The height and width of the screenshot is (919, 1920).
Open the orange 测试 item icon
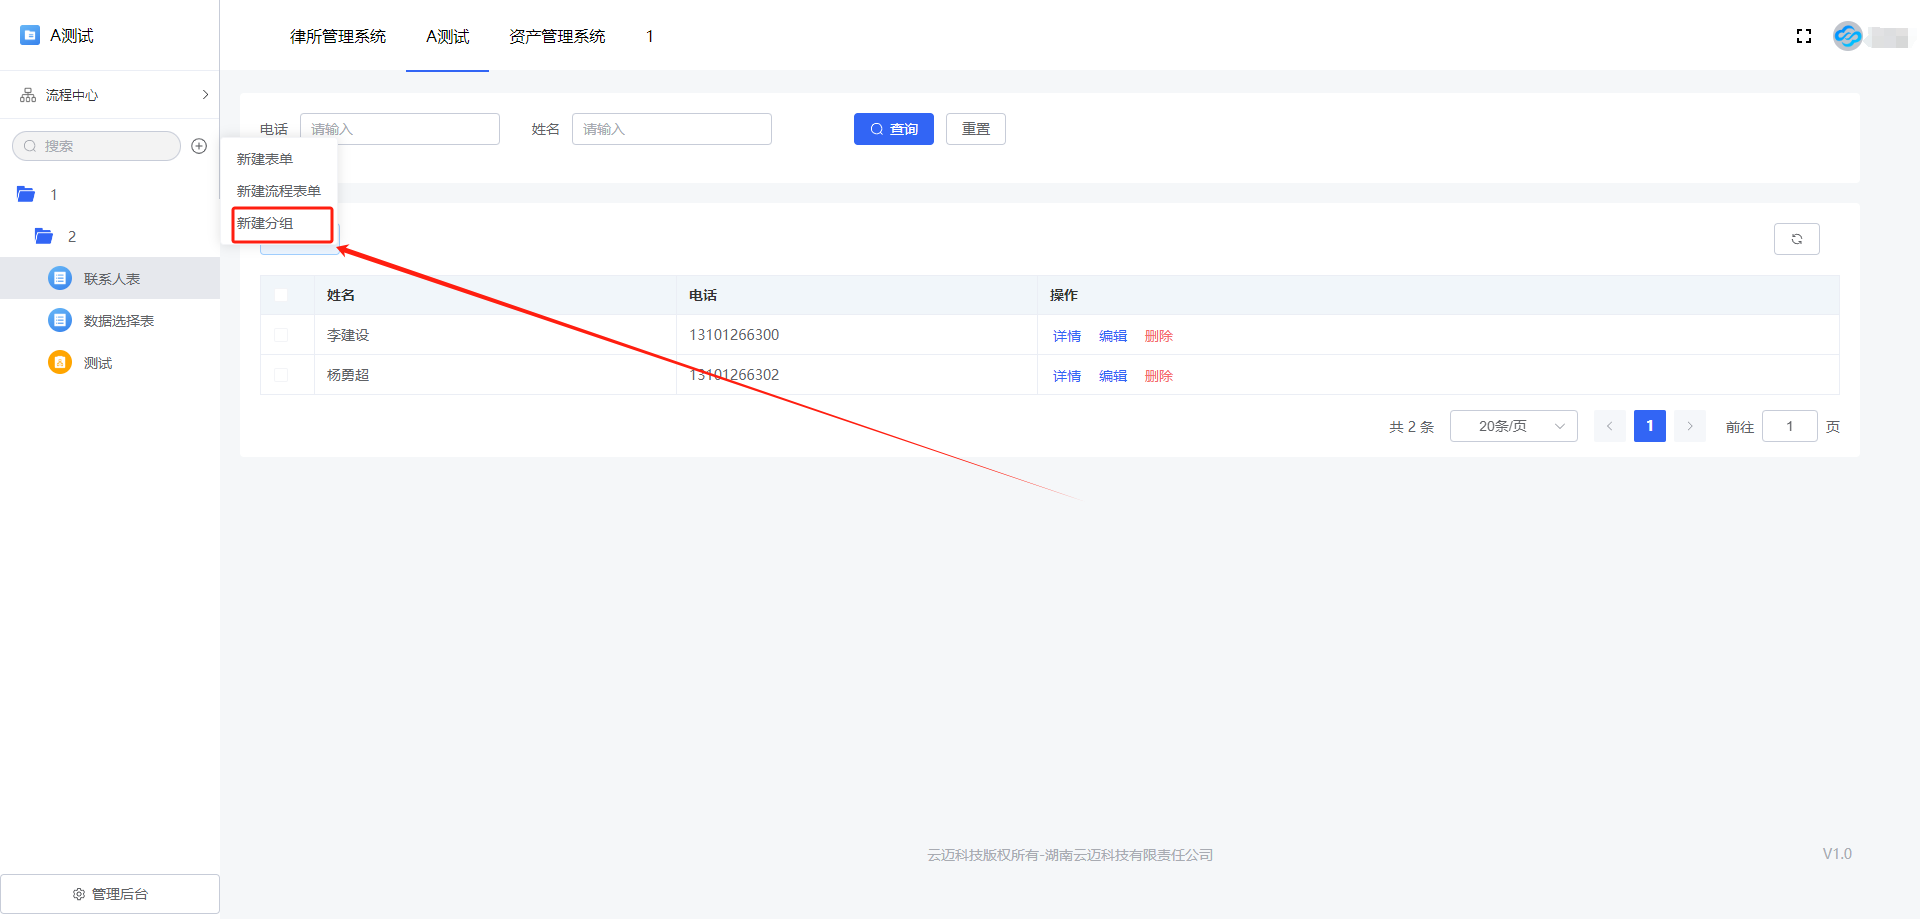point(60,362)
